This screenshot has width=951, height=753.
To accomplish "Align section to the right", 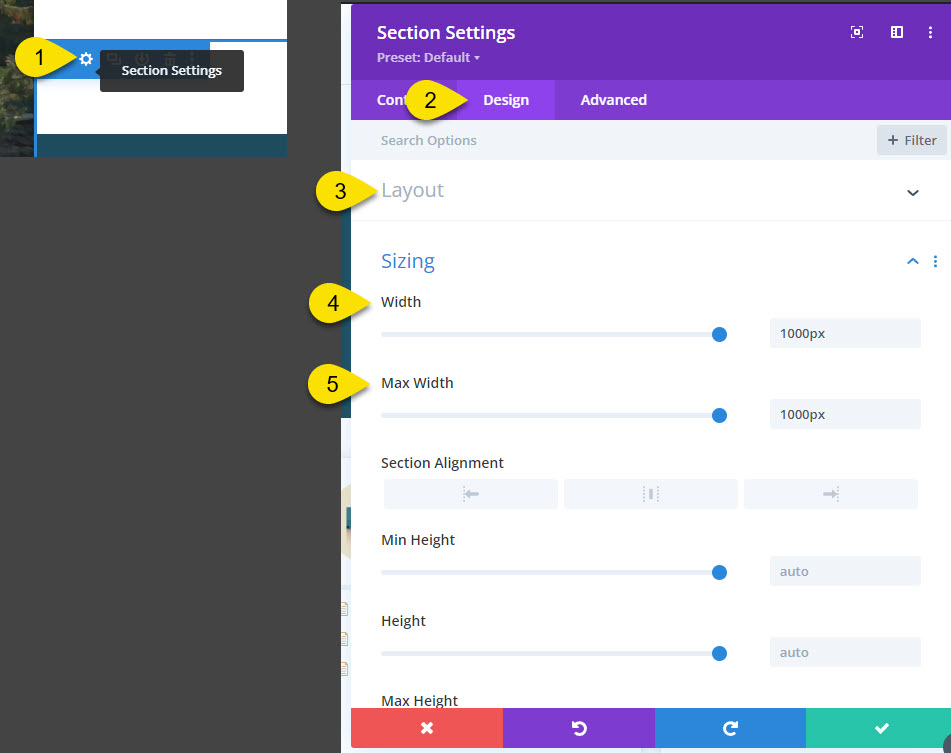I will pos(831,494).
